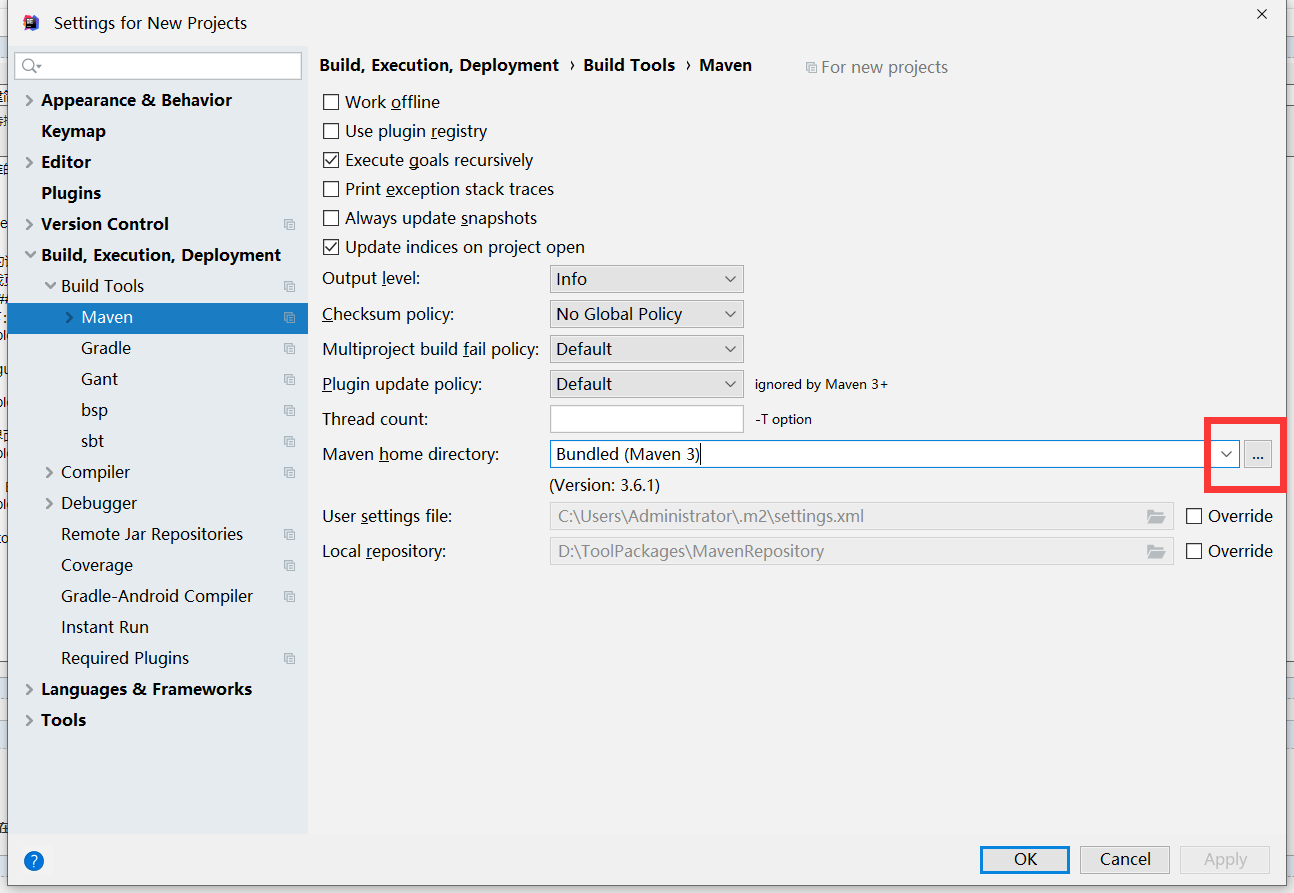Toggle Override for User settings file
This screenshot has height=893, width=1294.
click(1194, 516)
